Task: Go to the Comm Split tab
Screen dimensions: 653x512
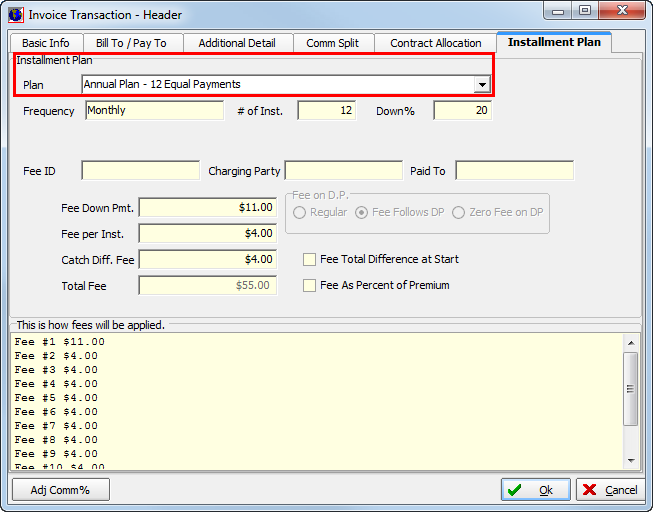Action: 333,43
